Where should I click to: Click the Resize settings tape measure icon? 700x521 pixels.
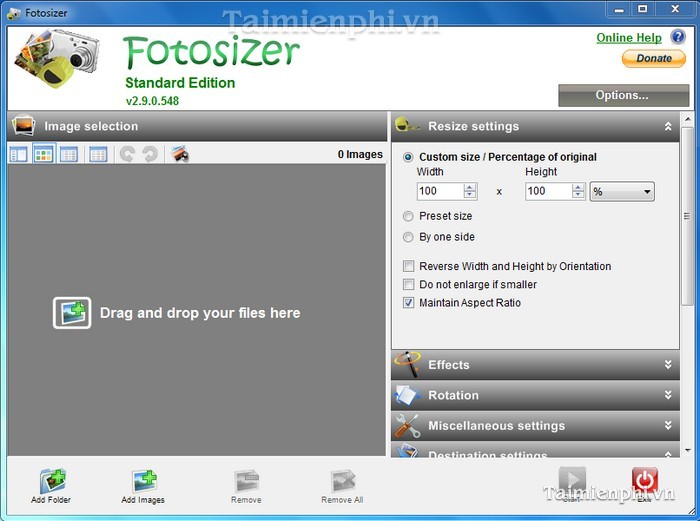tap(407, 125)
